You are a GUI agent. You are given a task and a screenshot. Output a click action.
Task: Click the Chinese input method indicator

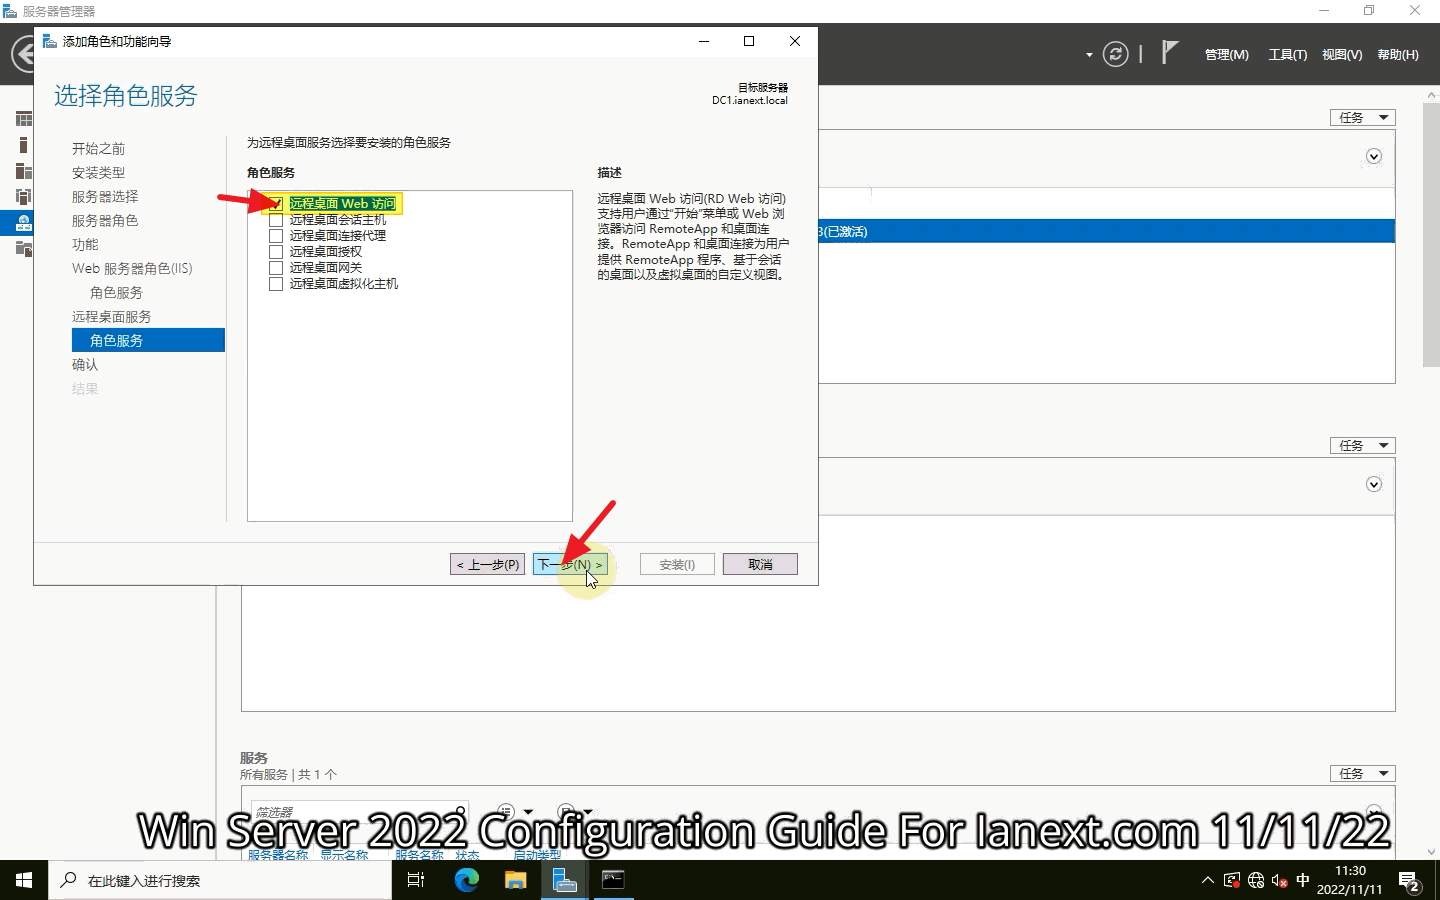1302,880
